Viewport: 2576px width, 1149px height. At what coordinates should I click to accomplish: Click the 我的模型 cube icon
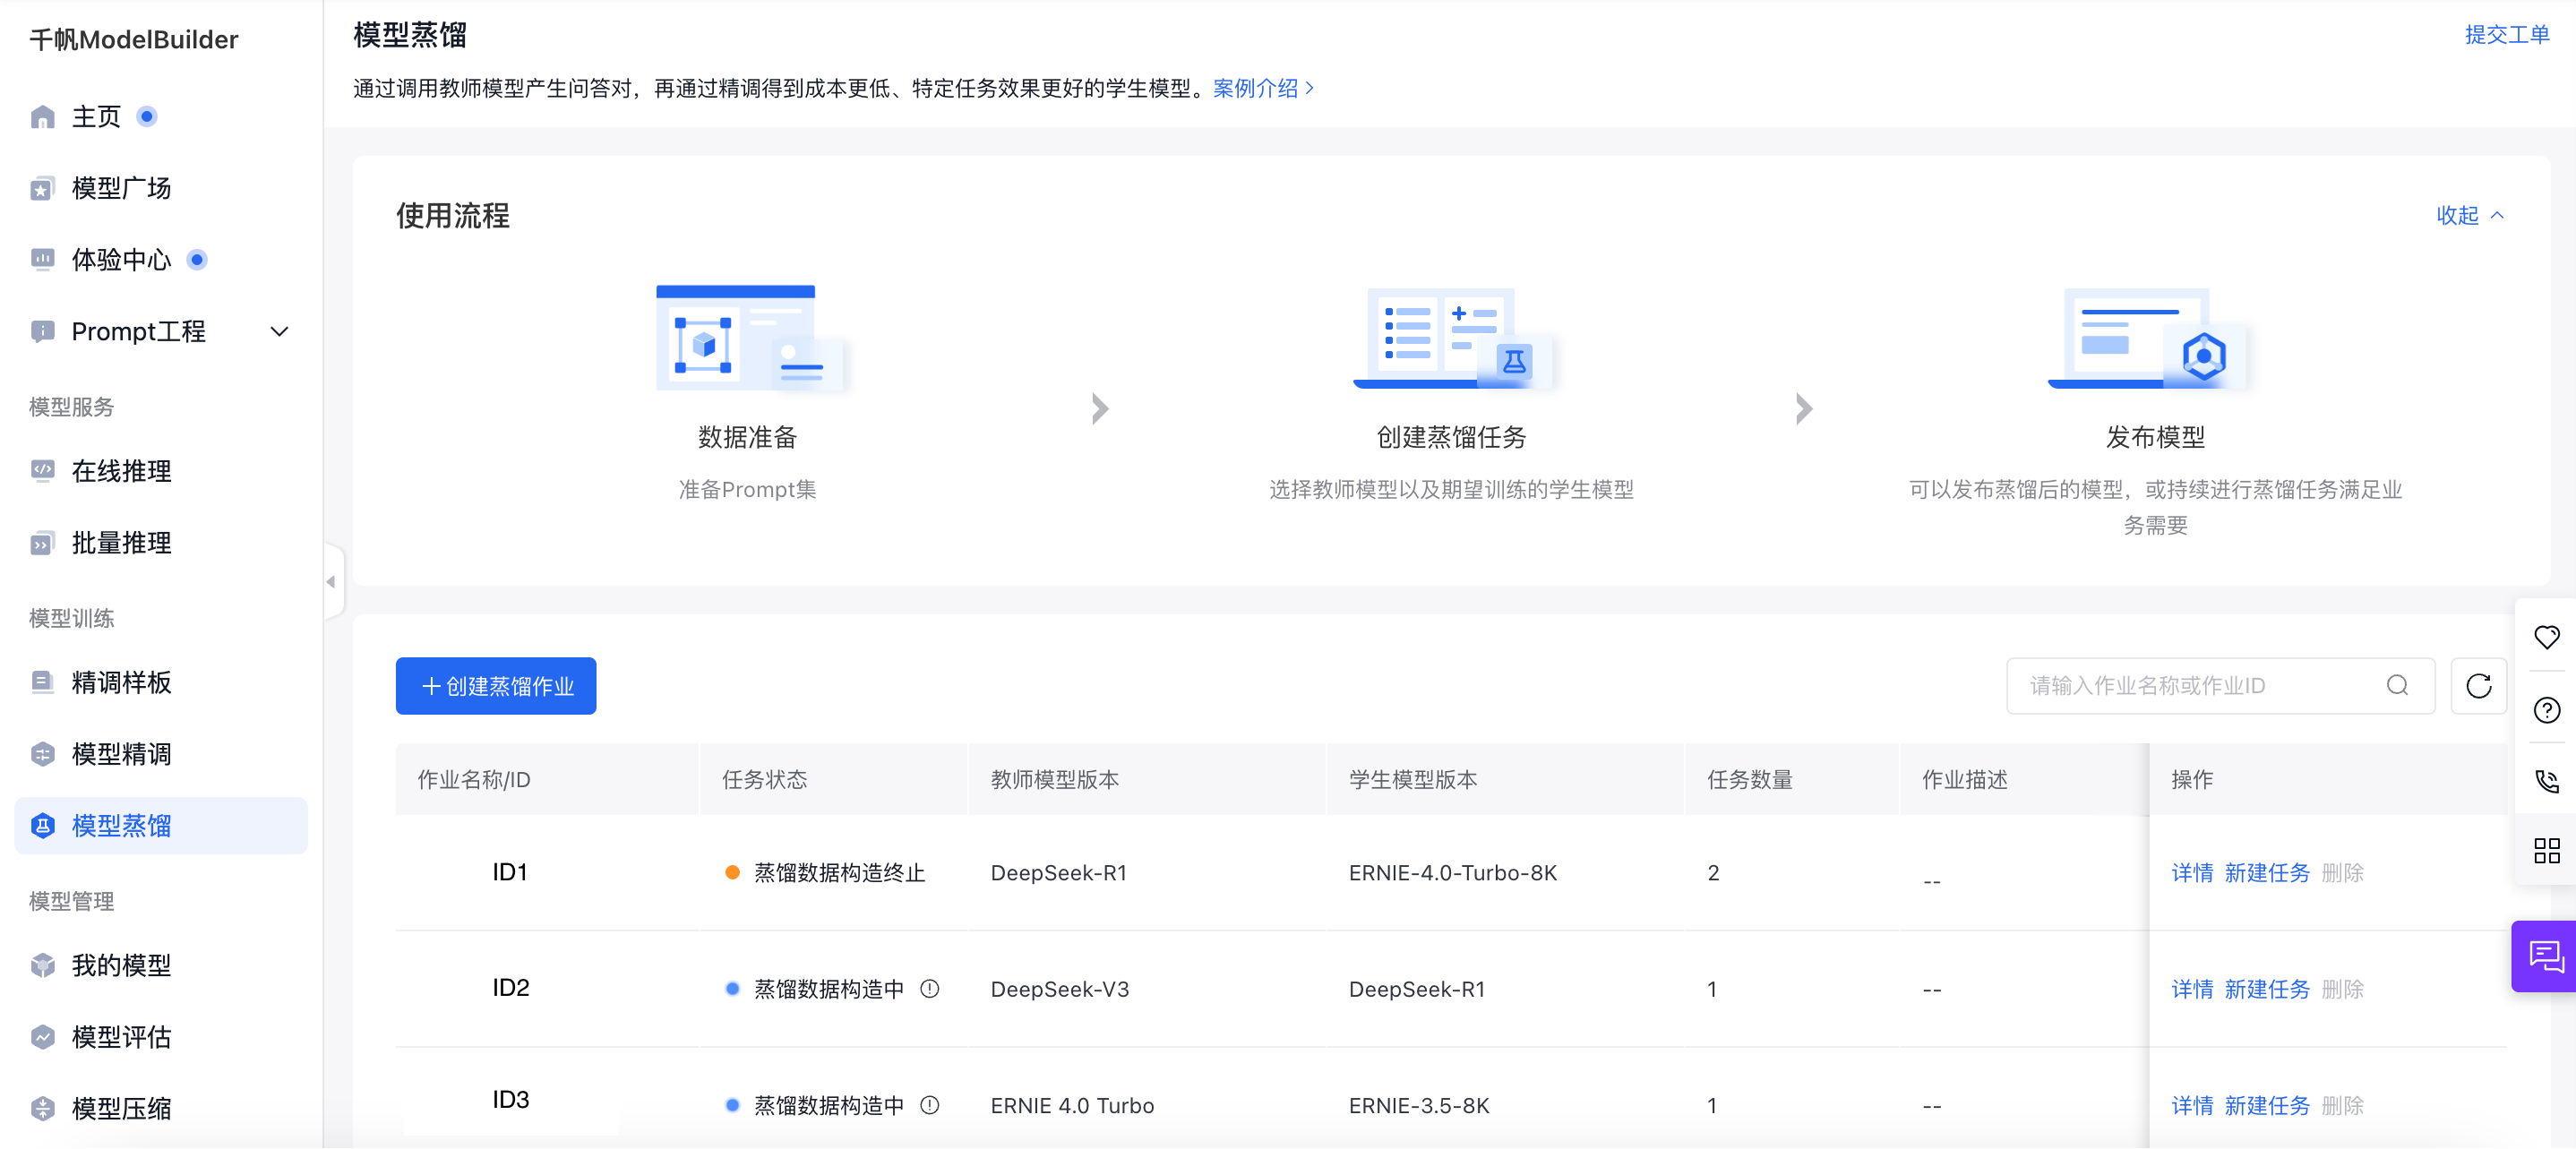tap(42, 966)
